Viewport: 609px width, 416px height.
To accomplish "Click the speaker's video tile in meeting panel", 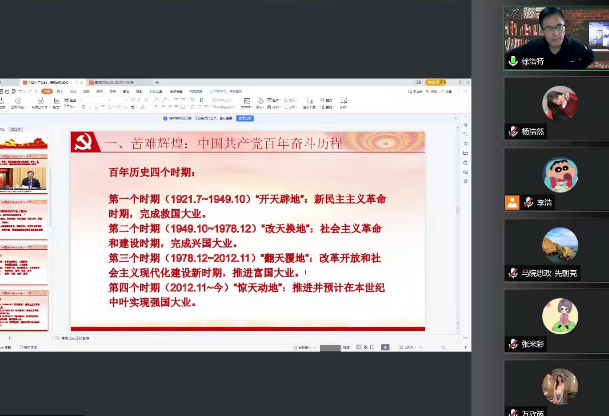I will (556, 38).
